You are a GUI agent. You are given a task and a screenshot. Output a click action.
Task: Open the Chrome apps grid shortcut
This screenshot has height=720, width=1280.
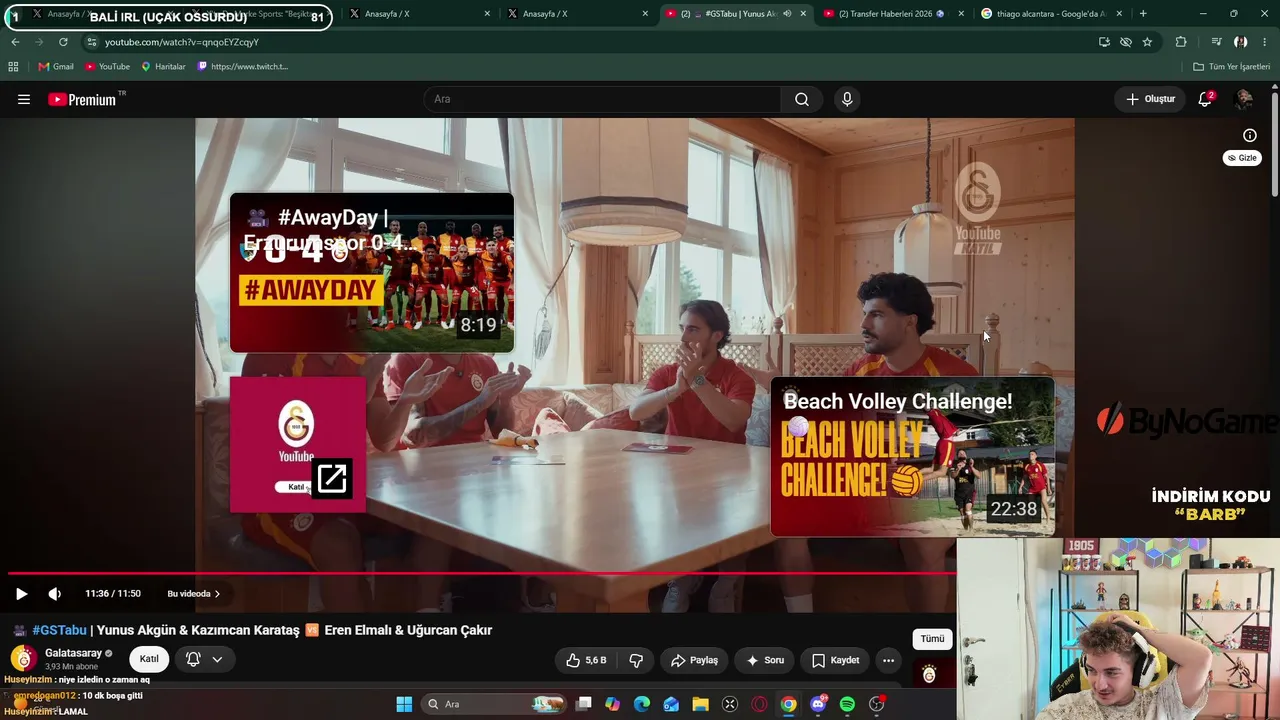pyautogui.click(x=13, y=67)
